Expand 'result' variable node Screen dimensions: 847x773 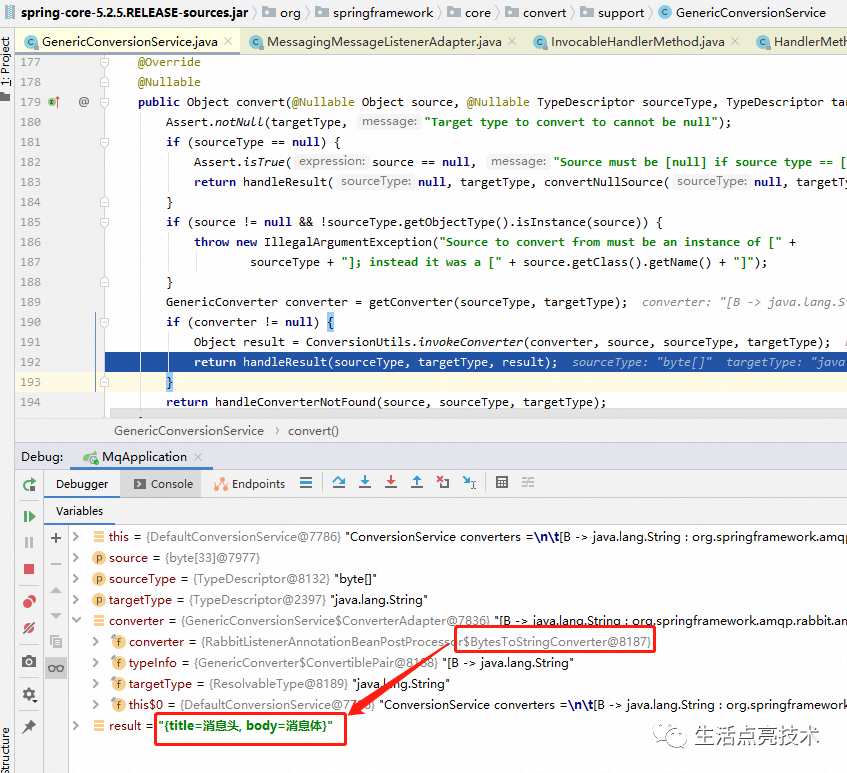click(76, 725)
